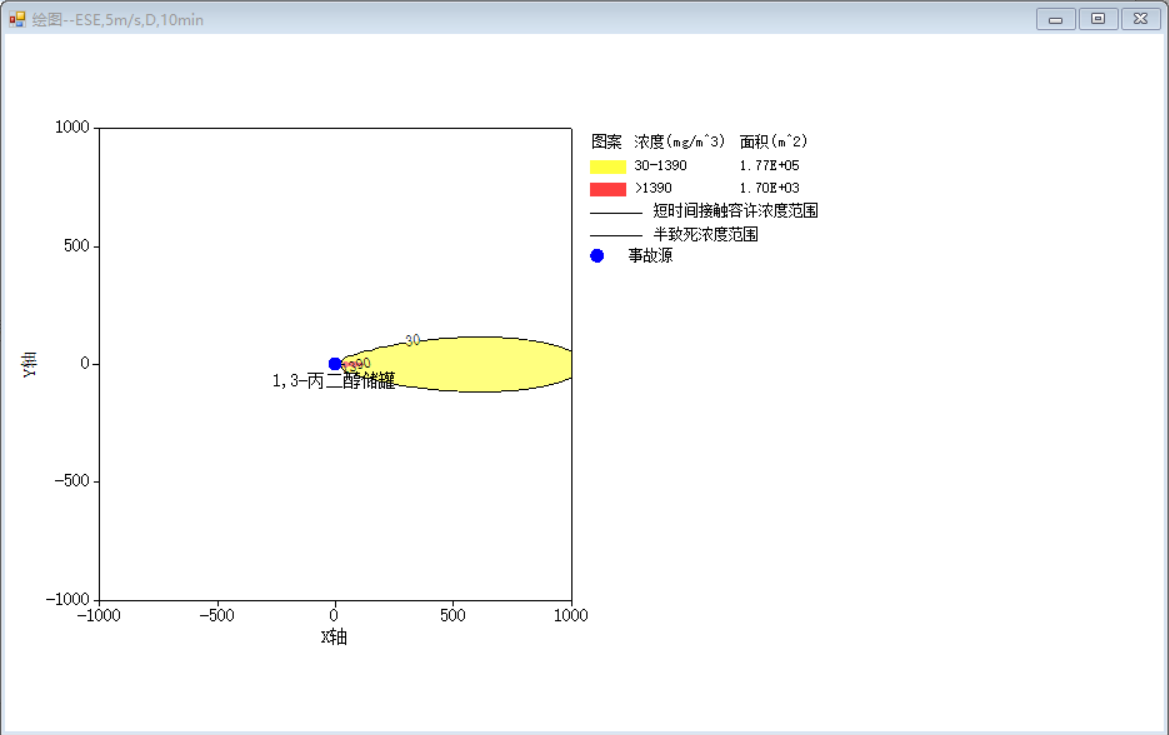Screen dimensions: 1169x735
Task: Click the window title '绘图--ESE,5m/s,D,10min'
Action: [x=118, y=20]
